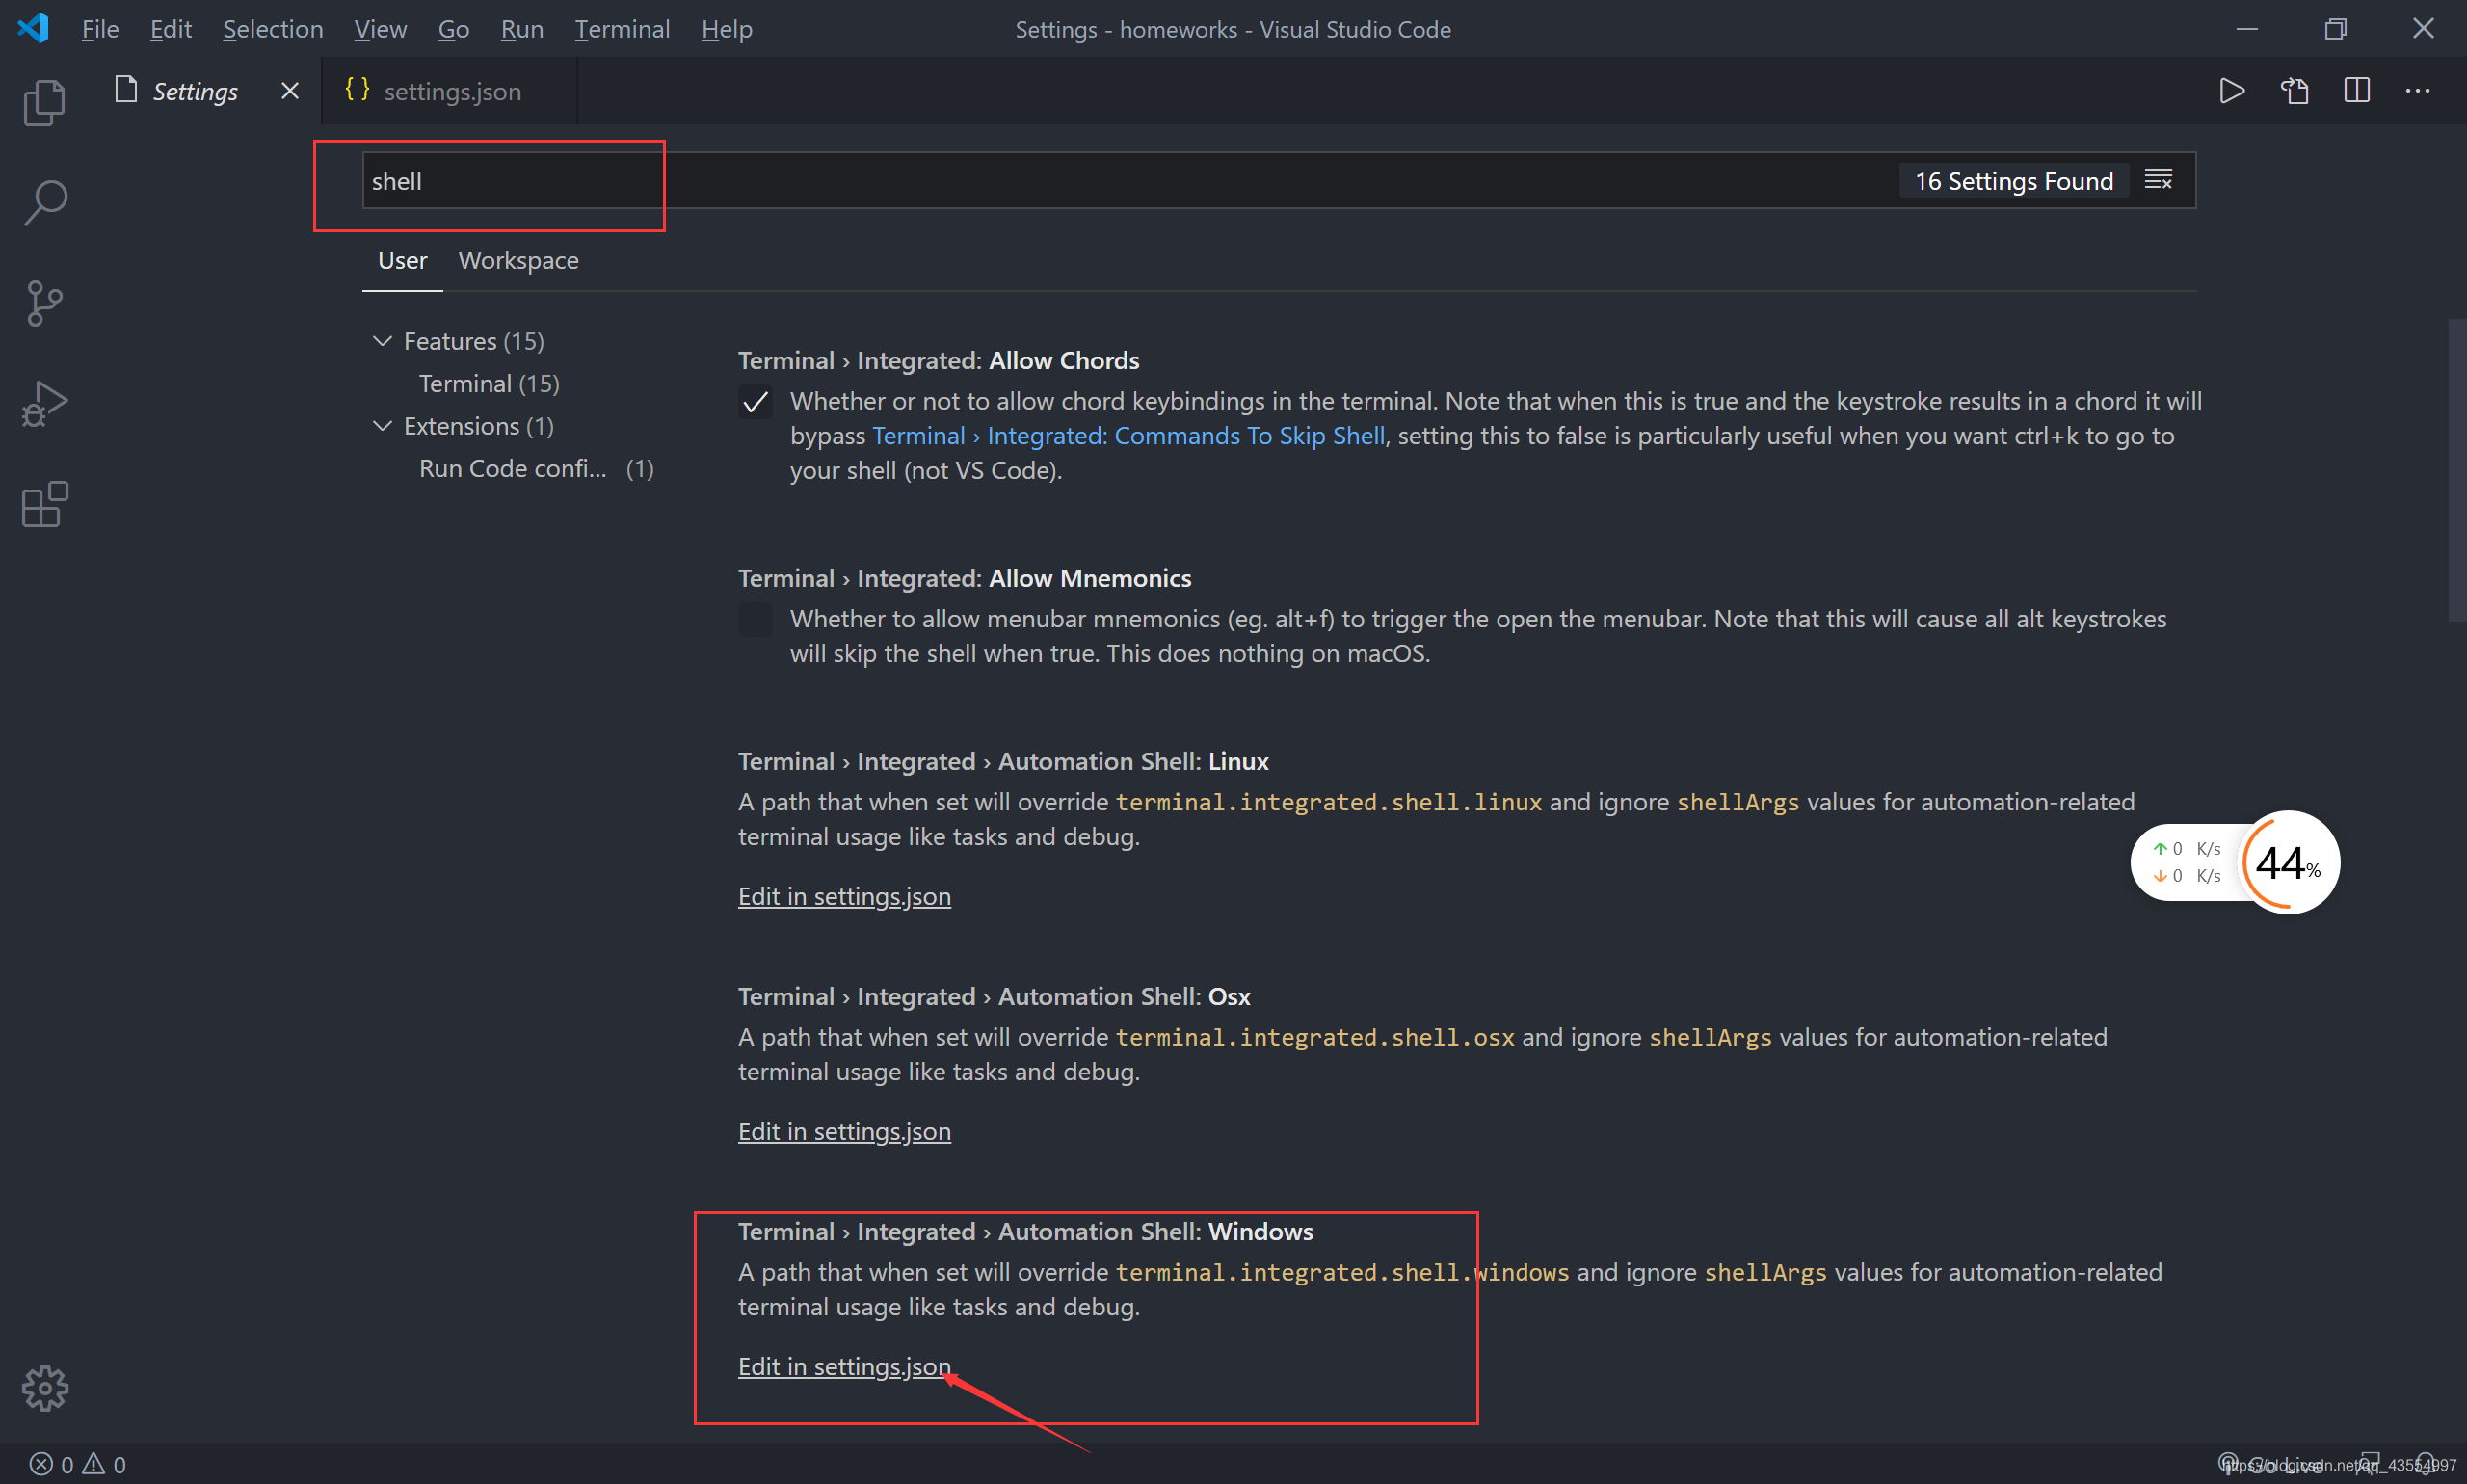This screenshot has height=1484, width=2467.
Task: Click the 16 Settings Found badge
Action: tap(2013, 181)
